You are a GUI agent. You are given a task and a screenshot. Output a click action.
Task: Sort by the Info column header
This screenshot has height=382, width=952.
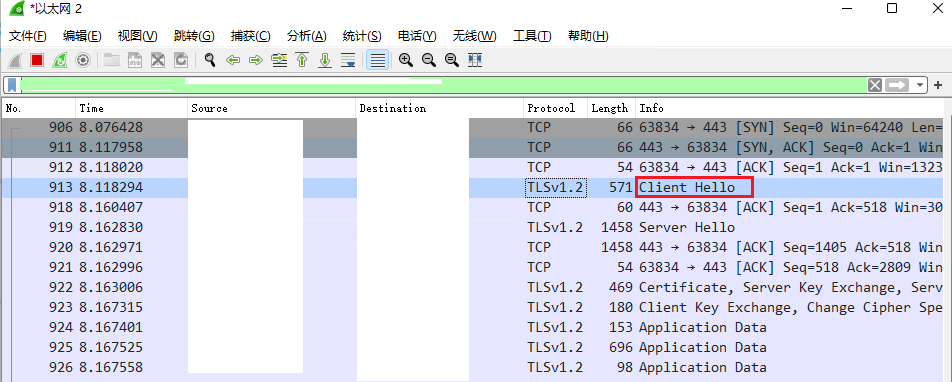tap(789, 108)
